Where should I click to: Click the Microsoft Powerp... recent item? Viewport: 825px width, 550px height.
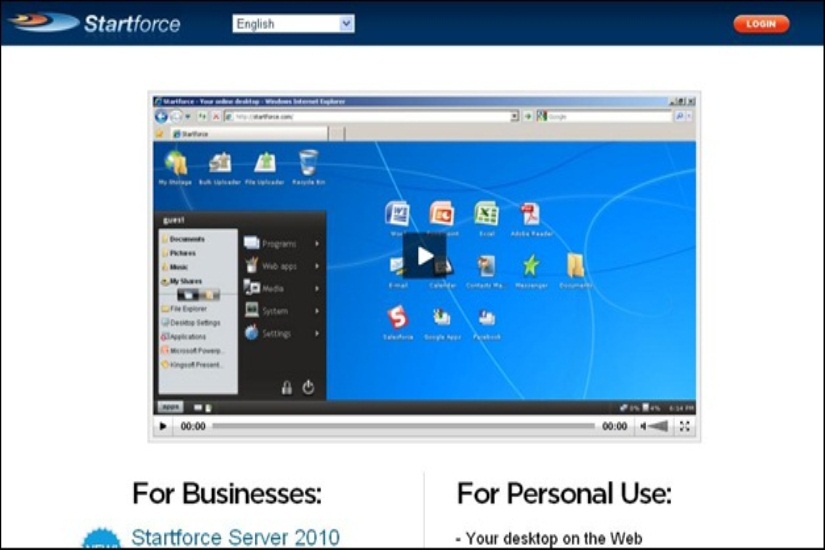(193, 351)
